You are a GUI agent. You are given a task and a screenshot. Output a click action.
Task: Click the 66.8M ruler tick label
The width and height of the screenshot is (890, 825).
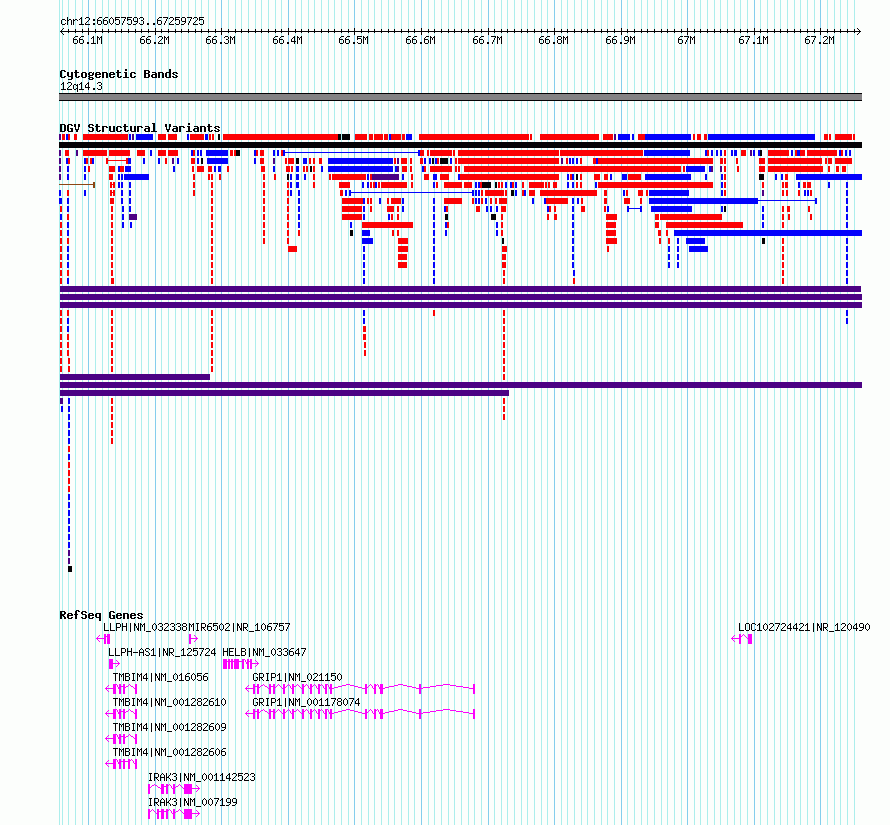[553, 40]
